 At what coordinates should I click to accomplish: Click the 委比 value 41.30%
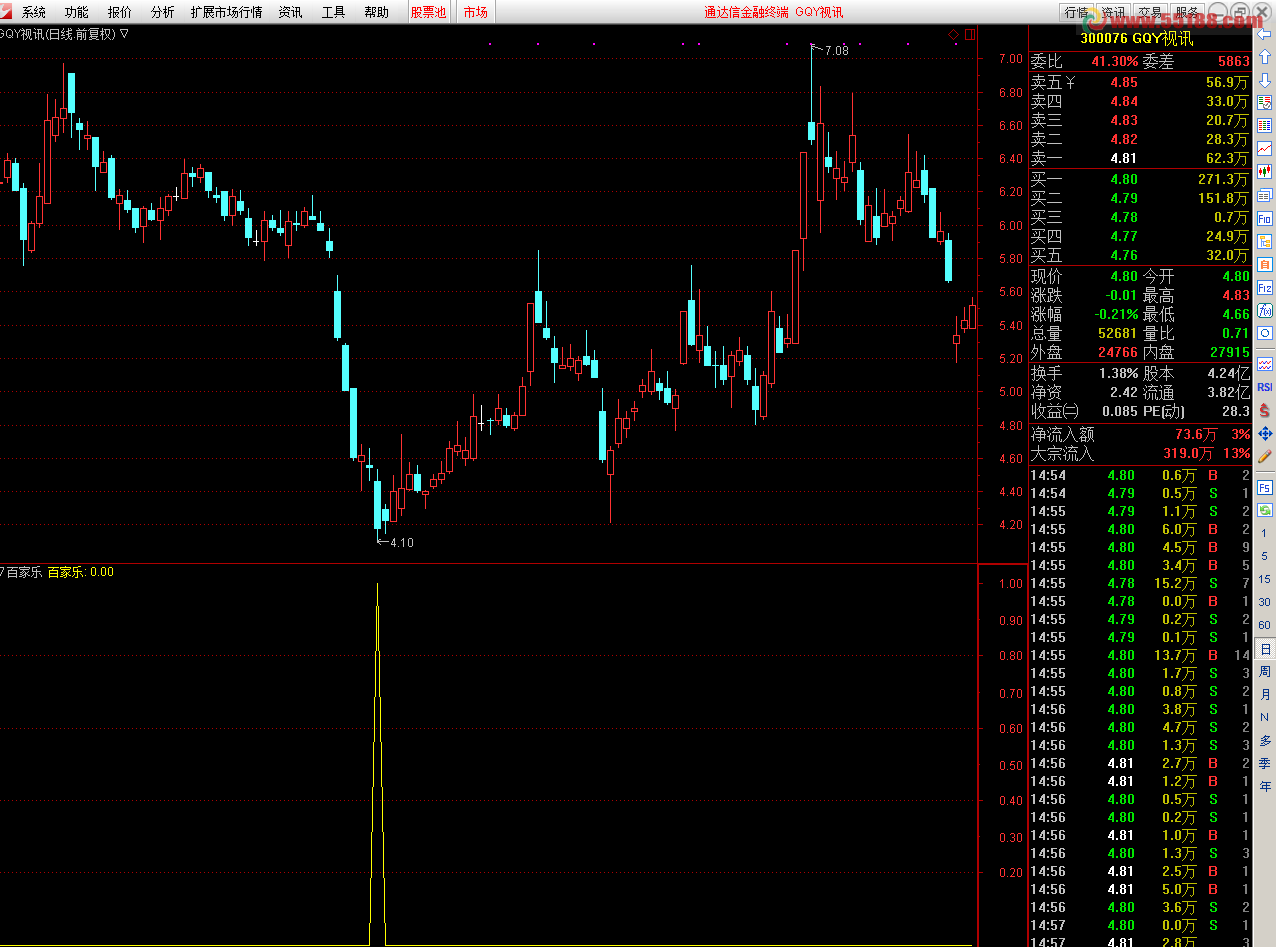pyautogui.click(x=1114, y=62)
